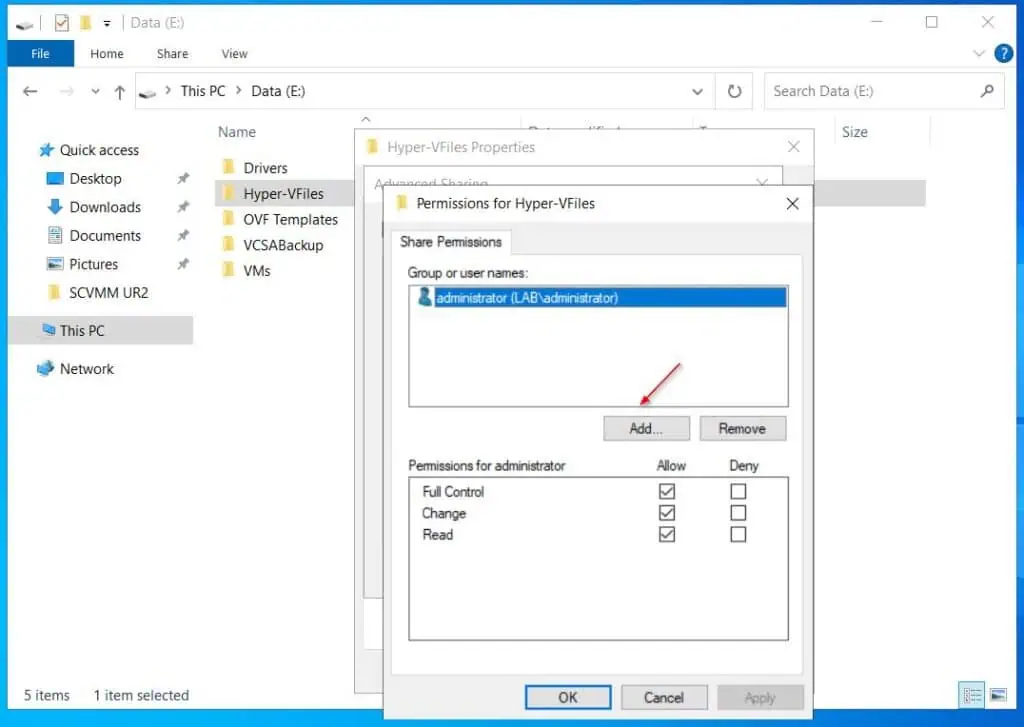Click the Documents pin icon

click(183, 235)
